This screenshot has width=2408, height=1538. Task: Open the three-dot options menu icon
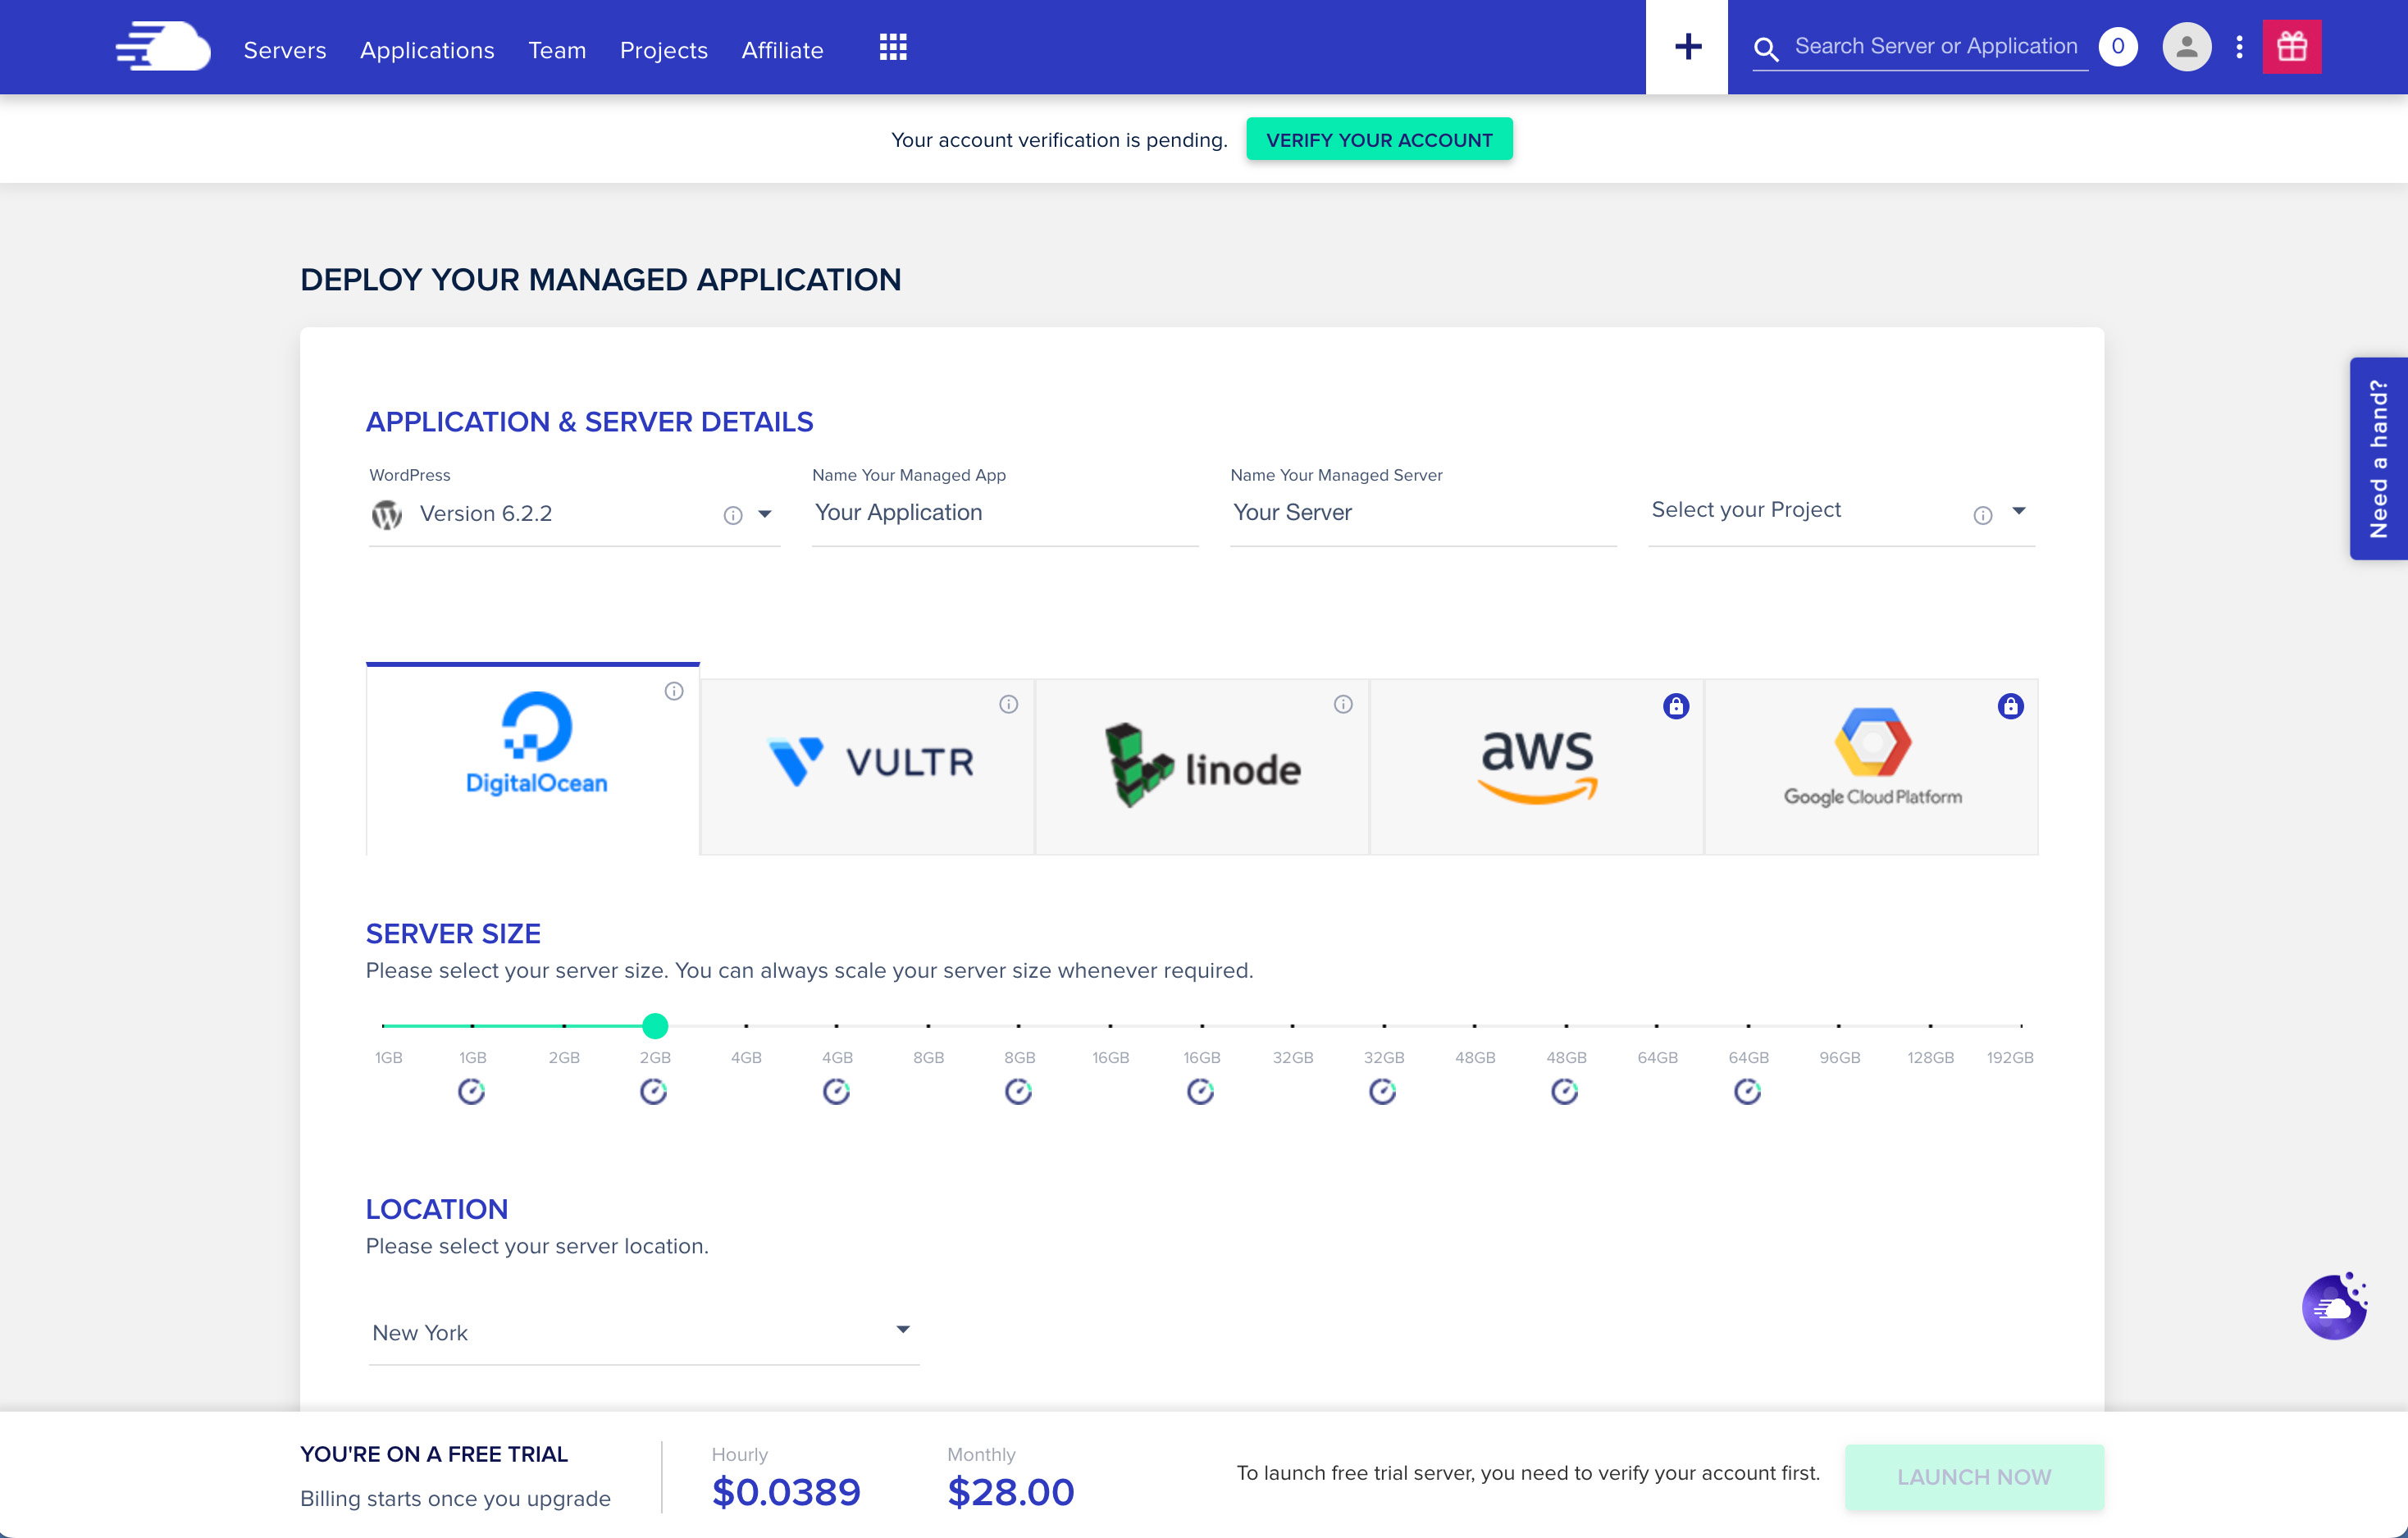coord(2240,46)
